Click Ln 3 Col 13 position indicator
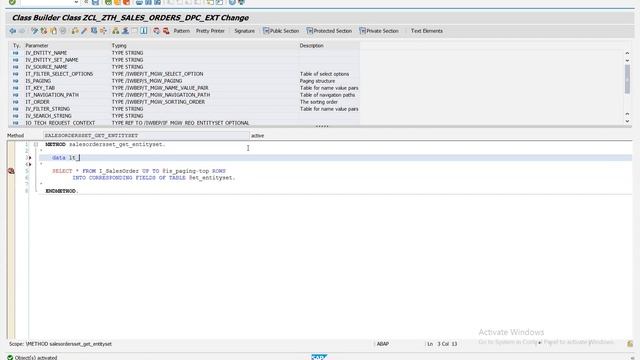The height and width of the screenshot is (360, 640). point(442,344)
